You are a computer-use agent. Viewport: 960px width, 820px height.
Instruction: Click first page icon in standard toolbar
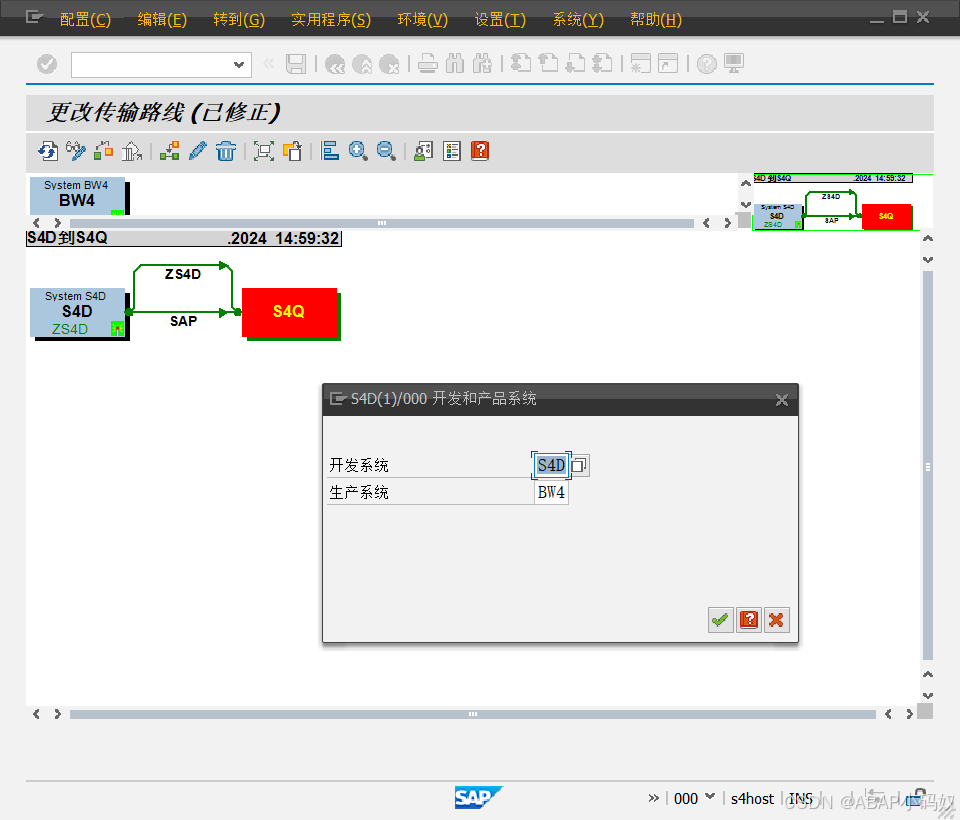[x=521, y=64]
